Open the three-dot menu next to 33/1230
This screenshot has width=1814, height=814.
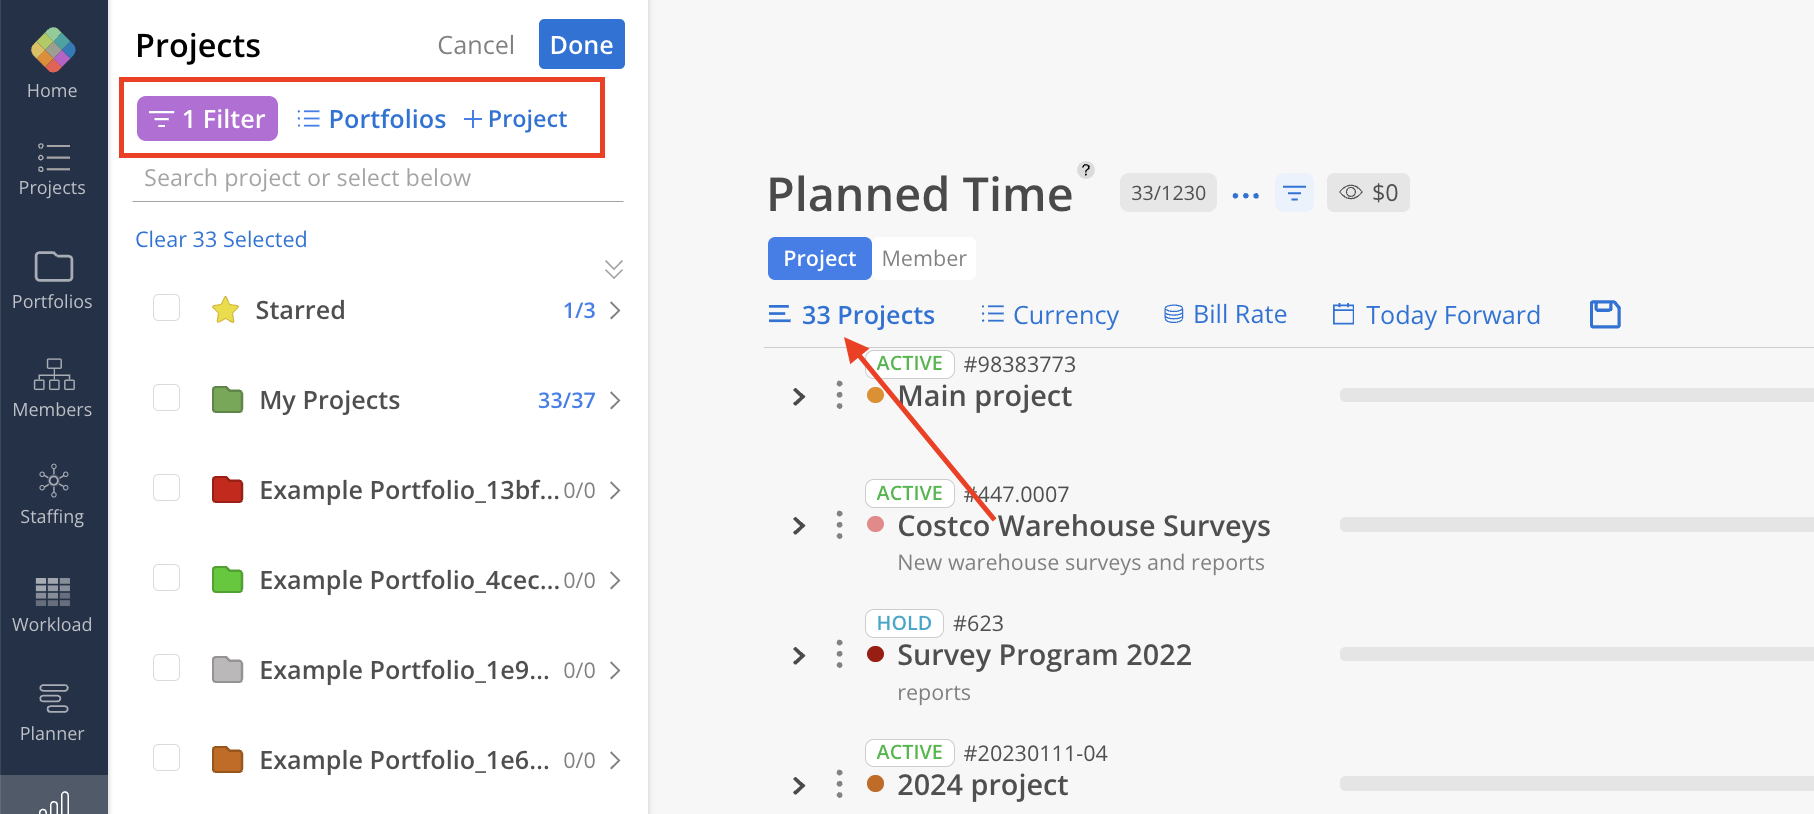(1246, 195)
